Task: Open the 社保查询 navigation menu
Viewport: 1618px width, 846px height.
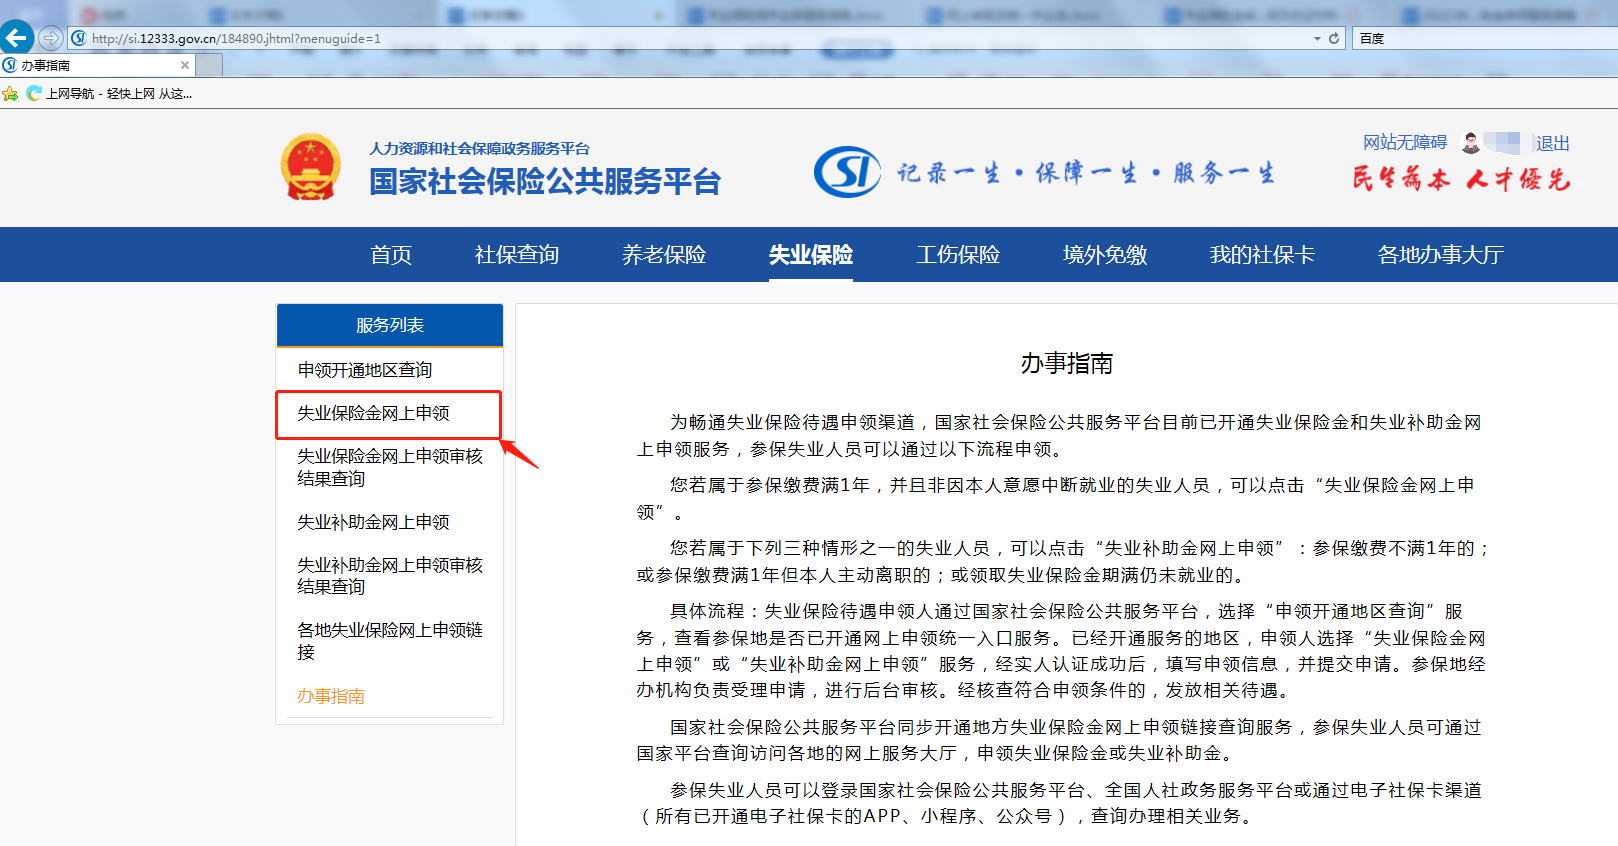Action: tap(516, 255)
